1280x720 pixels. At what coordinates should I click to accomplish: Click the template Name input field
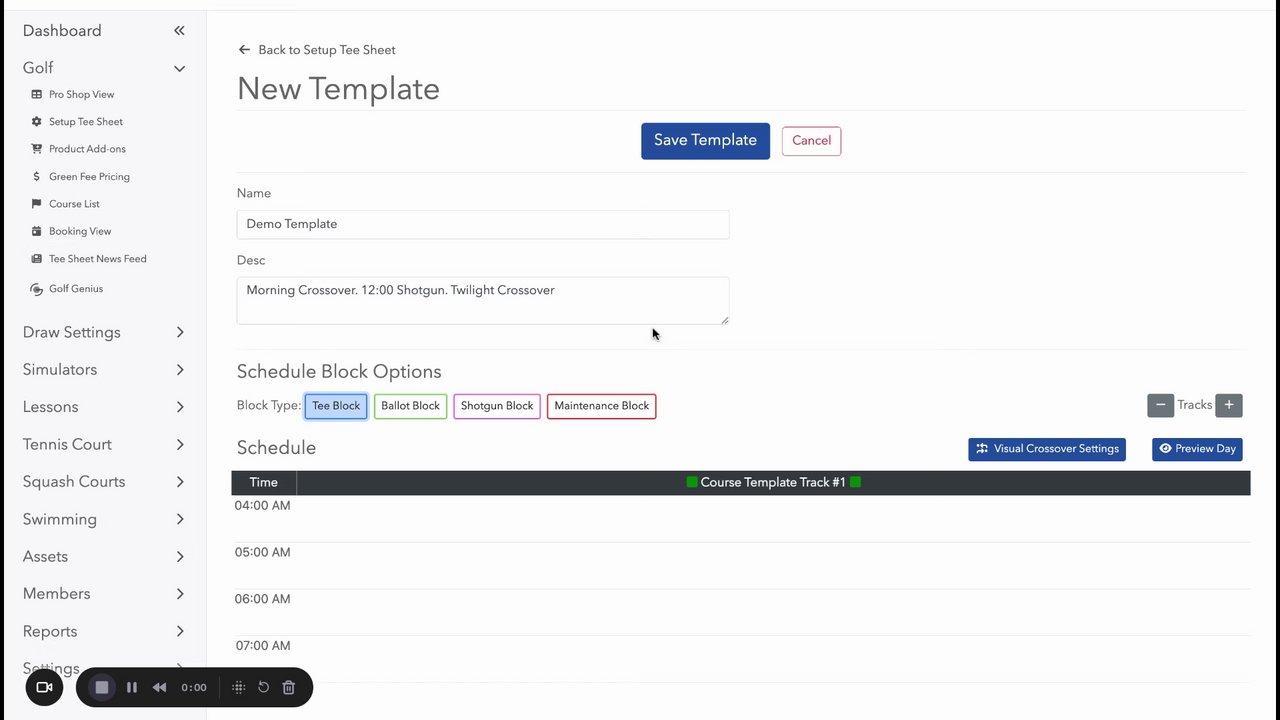(x=483, y=224)
